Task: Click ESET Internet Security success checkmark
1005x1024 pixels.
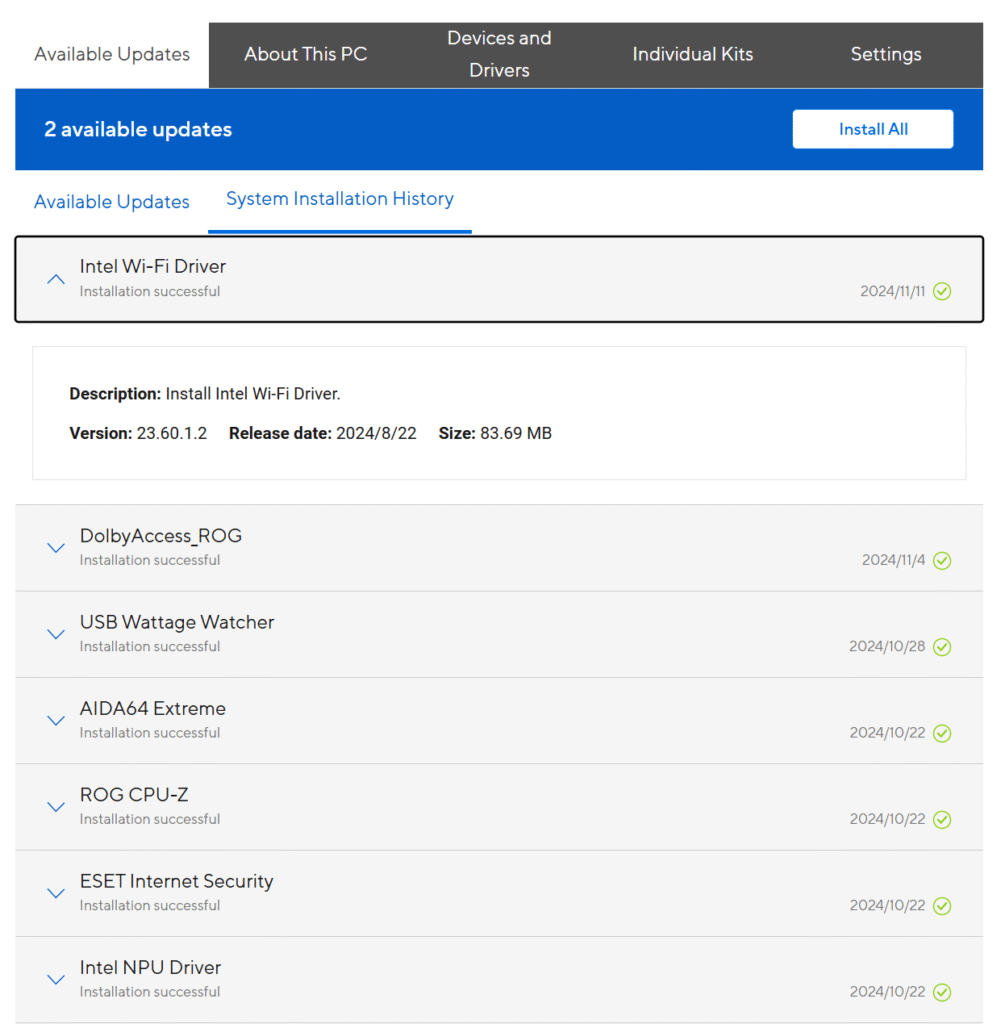Action: click(941, 906)
